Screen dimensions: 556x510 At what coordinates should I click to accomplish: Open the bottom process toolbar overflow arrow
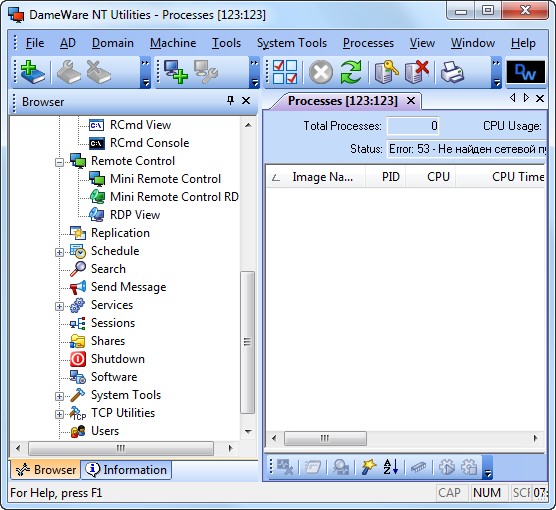pyautogui.click(x=488, y=467)
